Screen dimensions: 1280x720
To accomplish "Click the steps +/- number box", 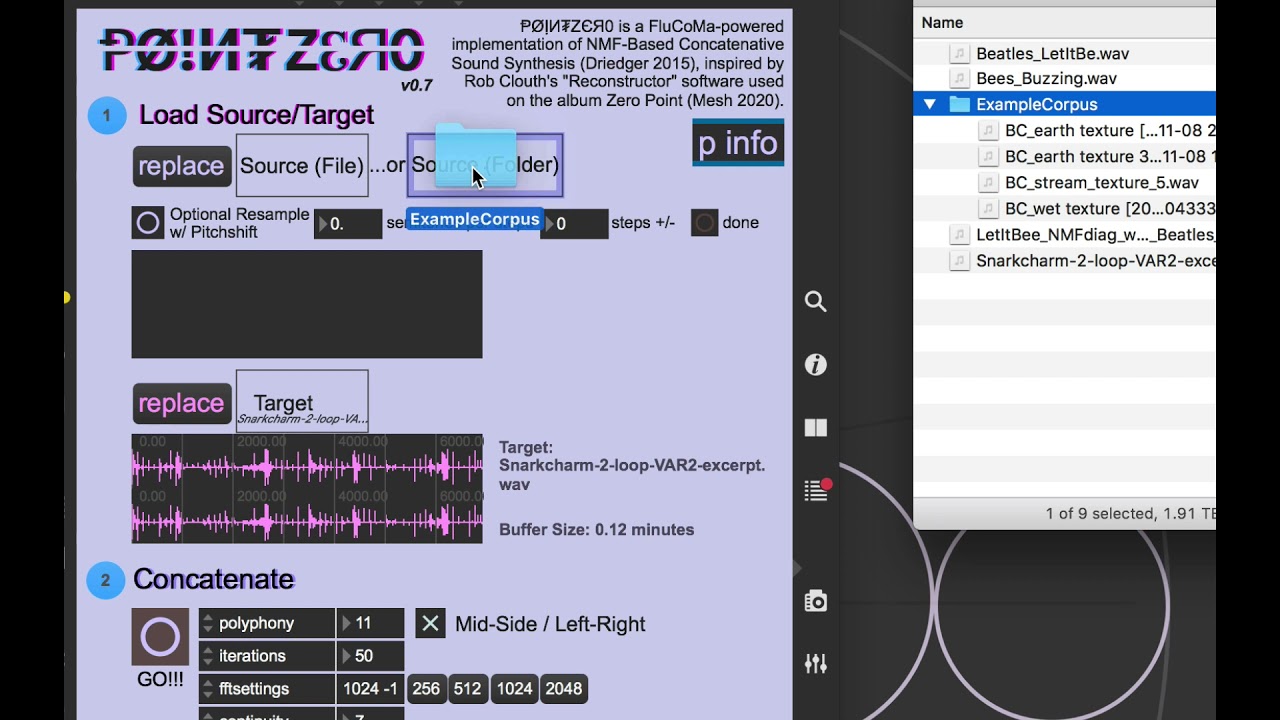I will [574, 224].
